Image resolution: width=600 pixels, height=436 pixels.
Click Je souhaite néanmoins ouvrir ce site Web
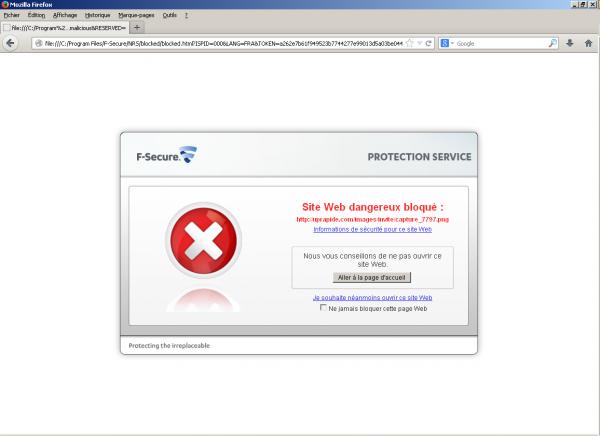[372, 297]
